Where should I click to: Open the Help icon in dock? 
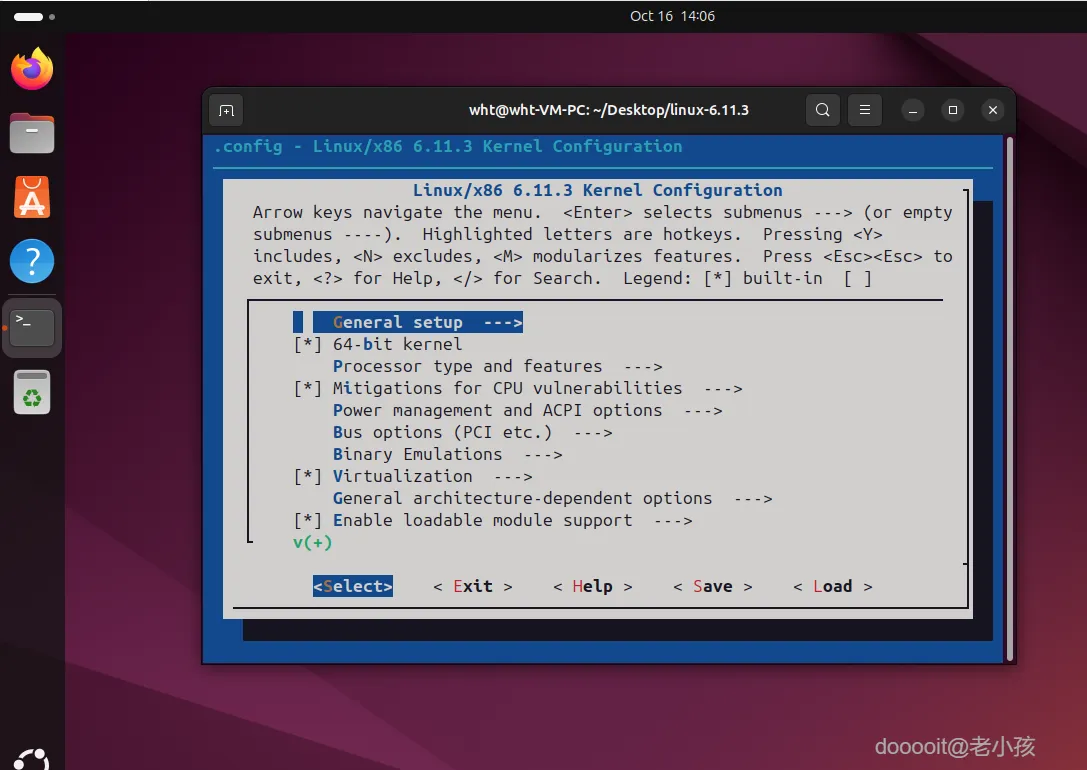[32, 261]
